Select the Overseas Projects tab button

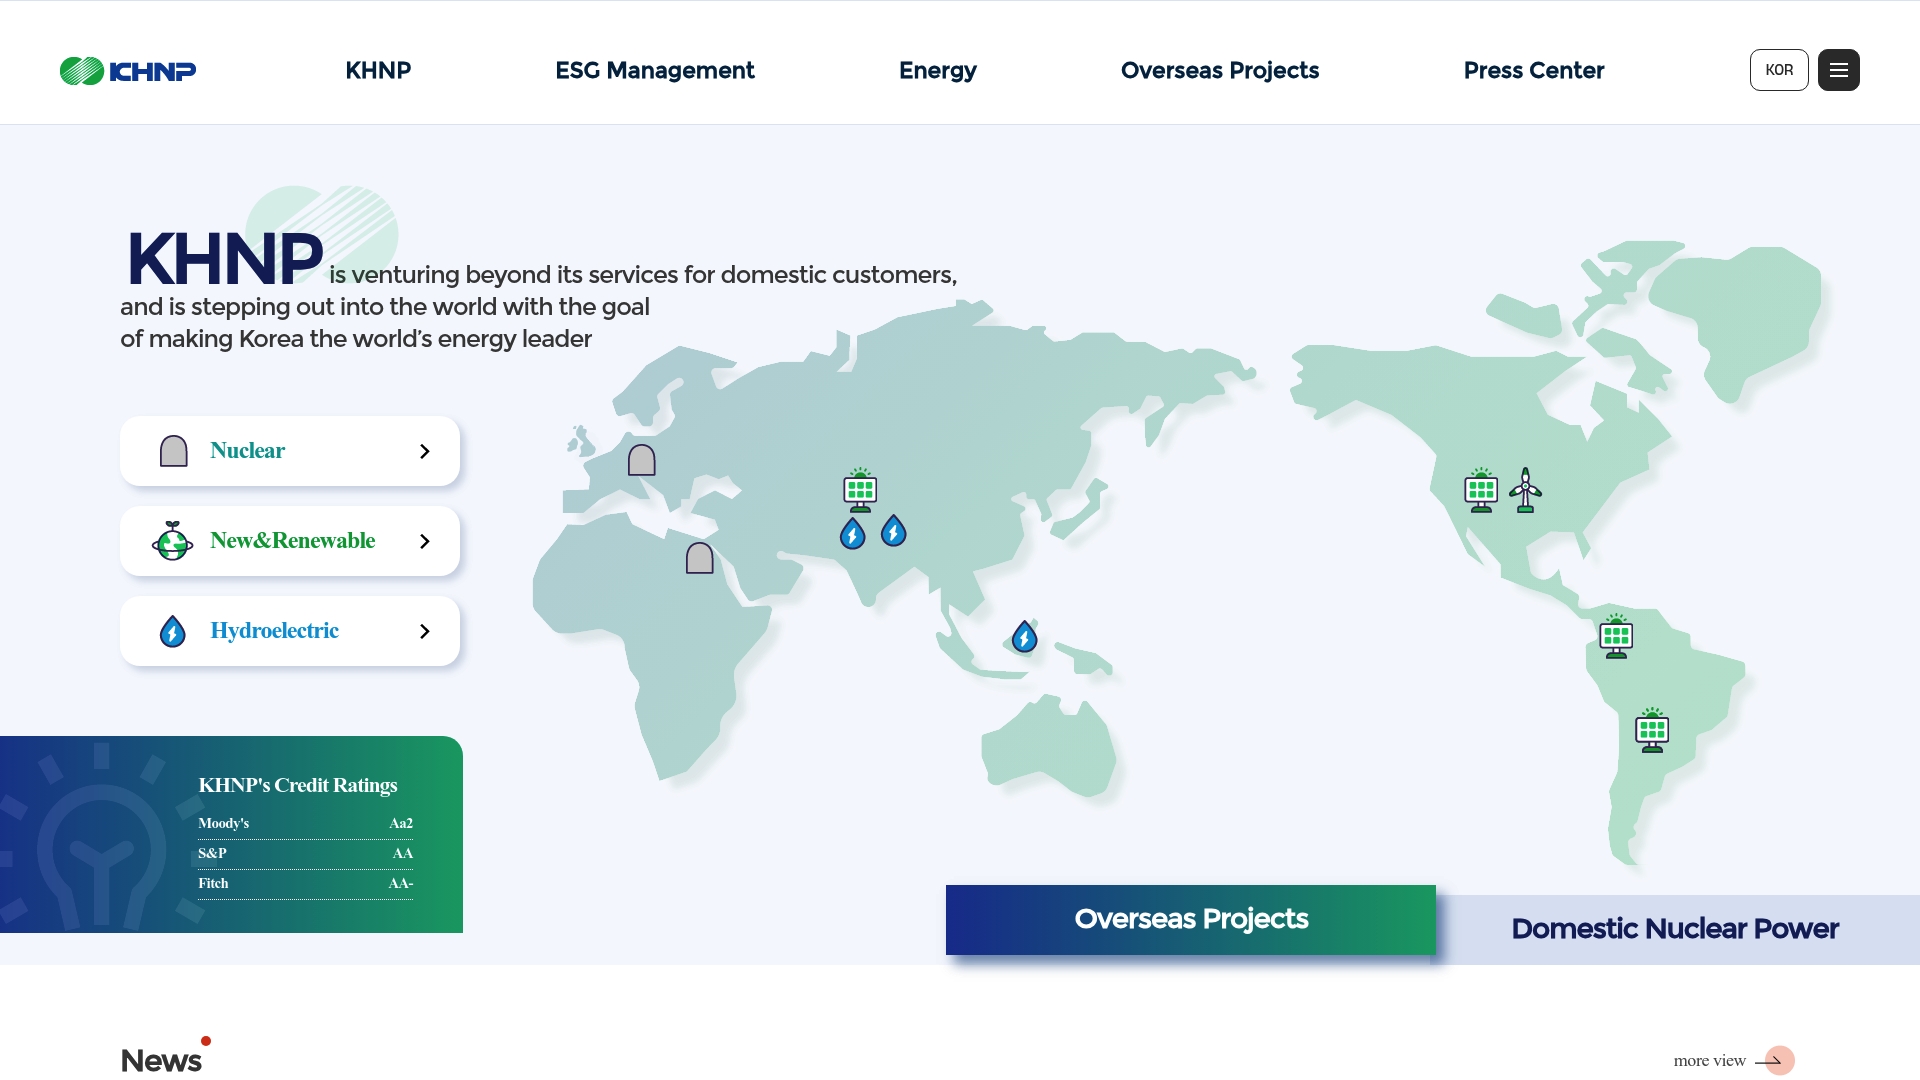click(1190, 919)
